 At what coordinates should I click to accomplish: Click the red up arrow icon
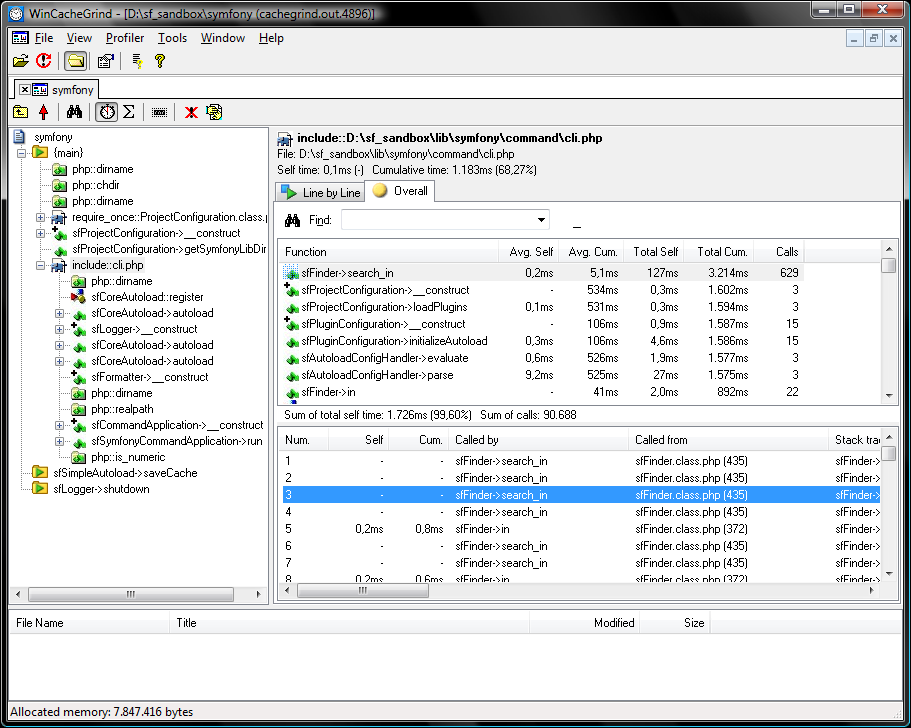[x=43, y=112]
